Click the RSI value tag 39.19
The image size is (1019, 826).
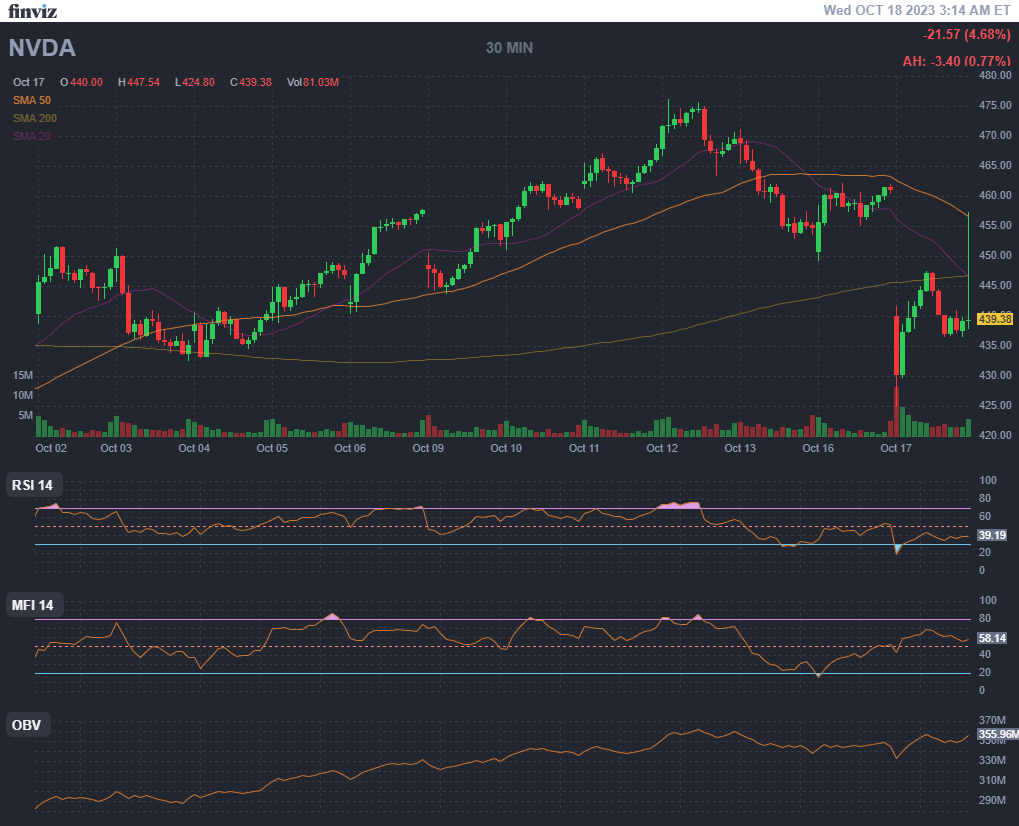pos(992,536)
